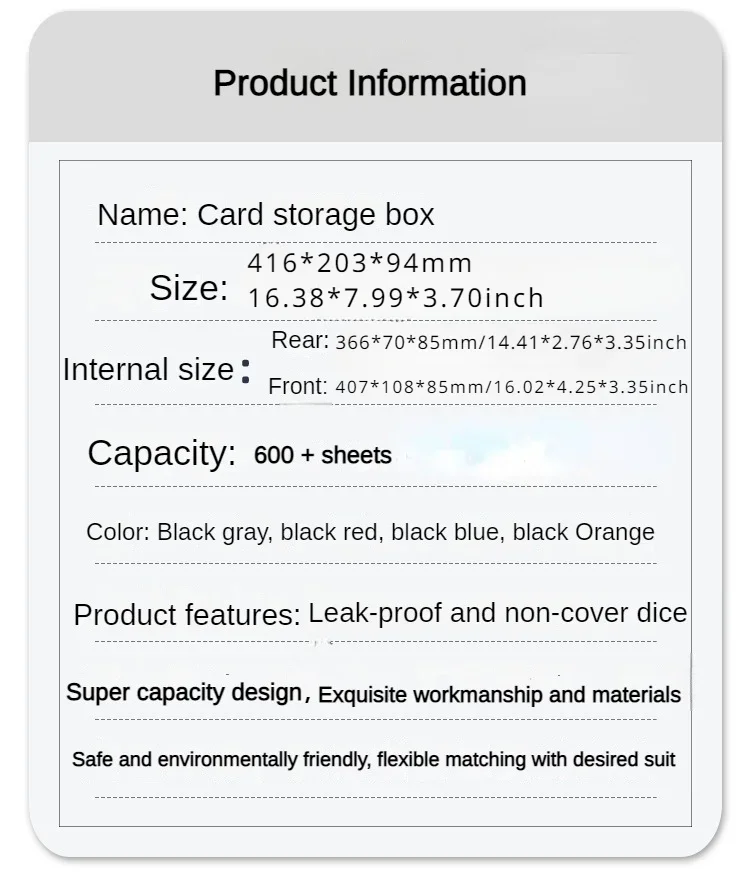Screen dimensions: 750x891
Task: Click the Product features: label
Action: [187, 615]
